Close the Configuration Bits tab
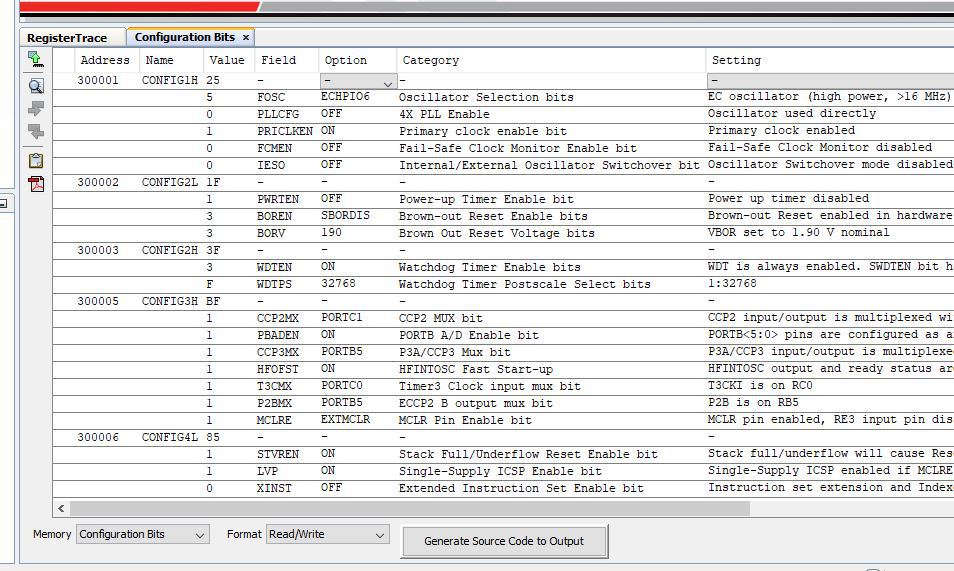954x571 pixels. coord(246,38)
